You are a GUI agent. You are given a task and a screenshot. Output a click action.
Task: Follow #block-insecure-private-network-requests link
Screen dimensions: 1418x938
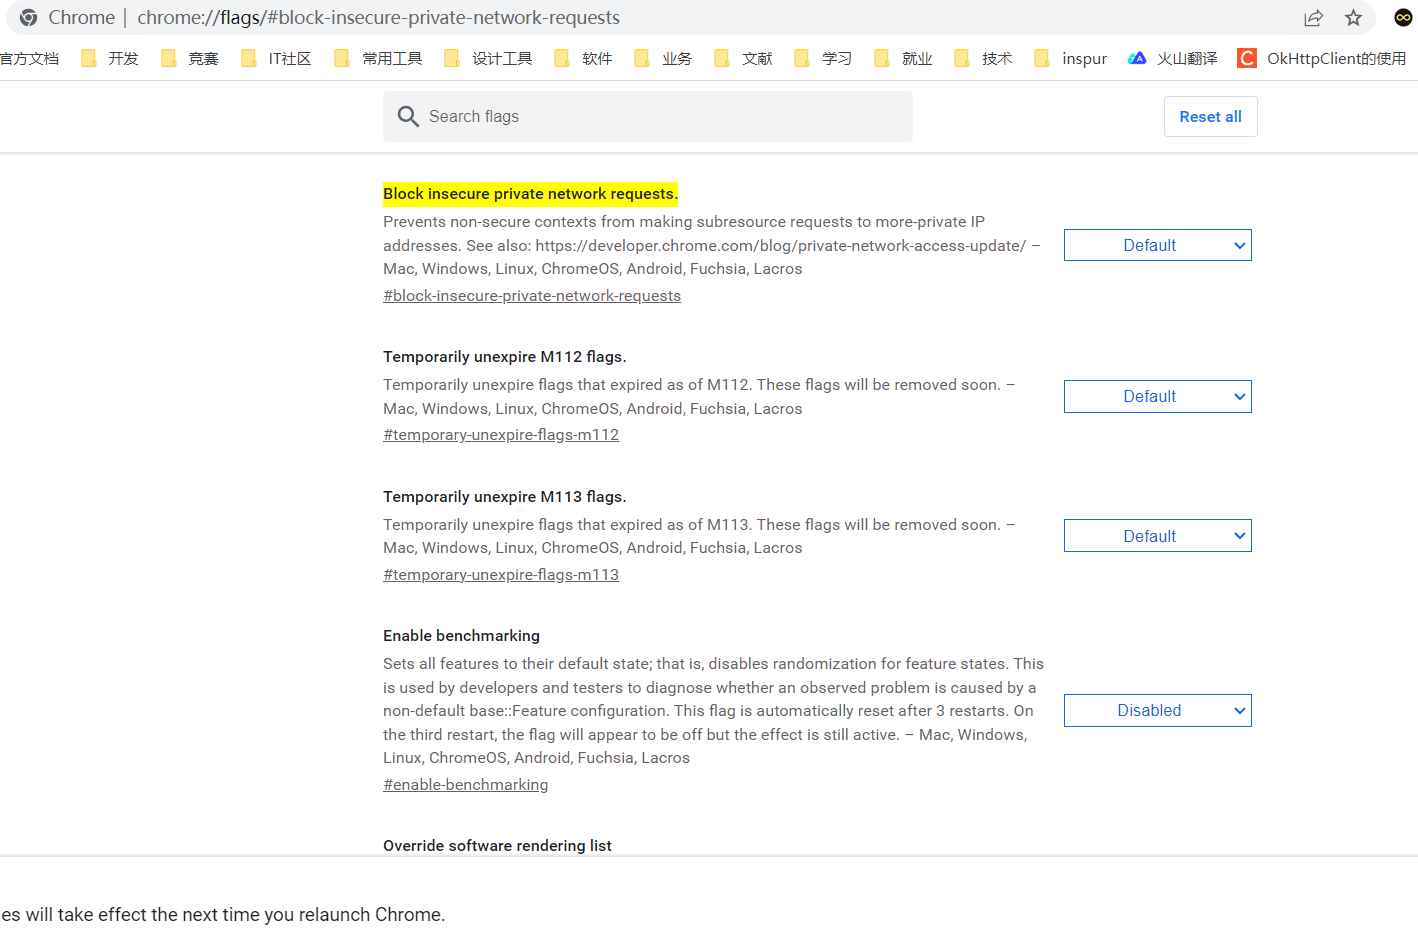point(532,296)
